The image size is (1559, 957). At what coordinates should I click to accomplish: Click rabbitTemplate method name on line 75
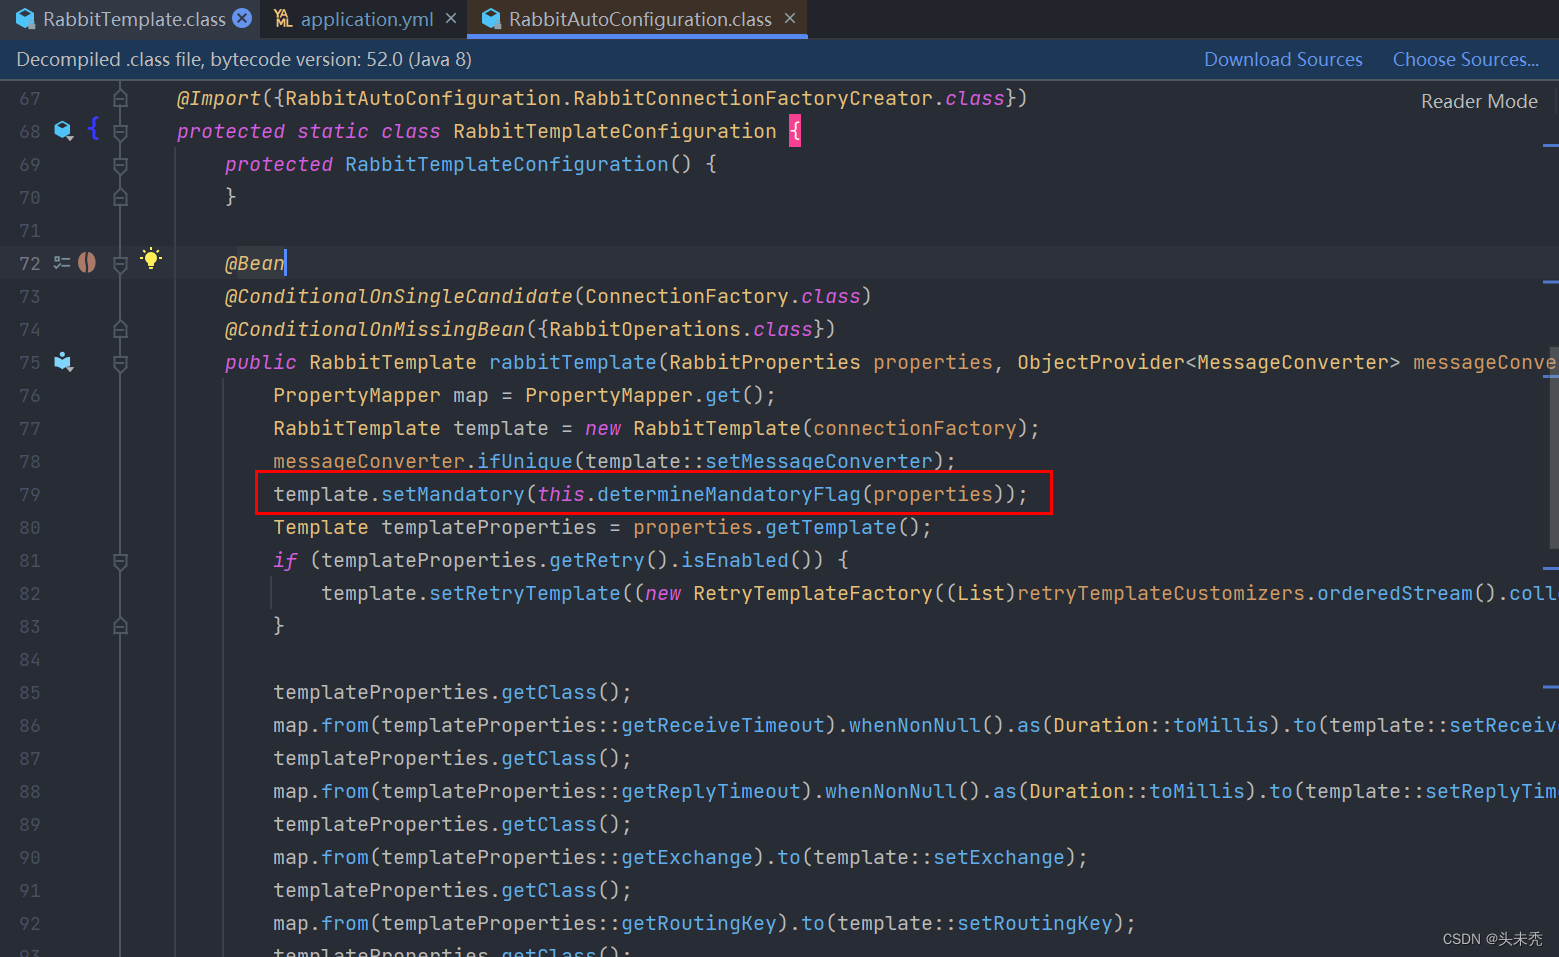pos(573,362)
